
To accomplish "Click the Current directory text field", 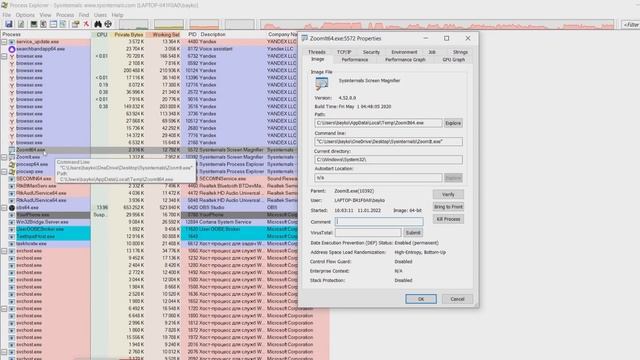I will pos(389,160).
